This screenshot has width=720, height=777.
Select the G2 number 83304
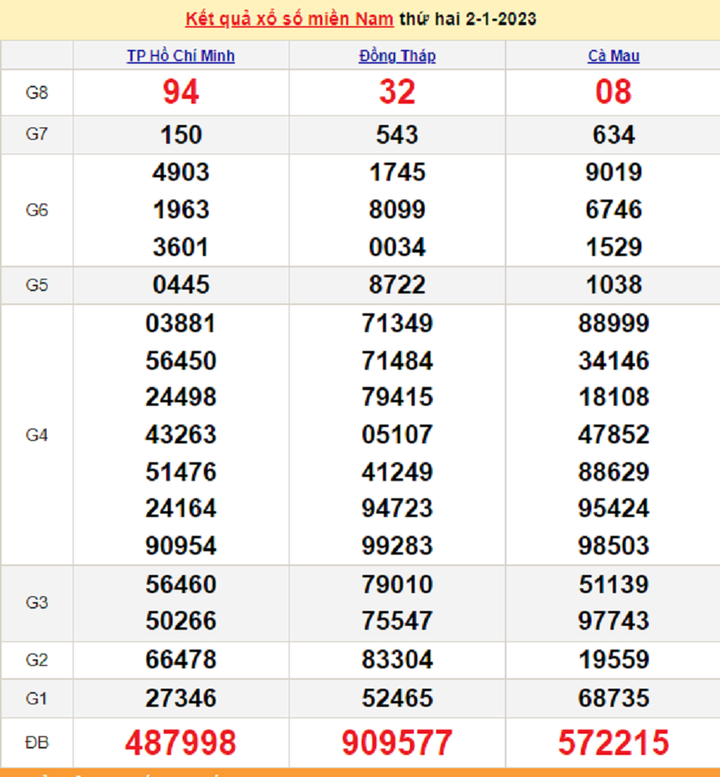click(x=397, y=660)
